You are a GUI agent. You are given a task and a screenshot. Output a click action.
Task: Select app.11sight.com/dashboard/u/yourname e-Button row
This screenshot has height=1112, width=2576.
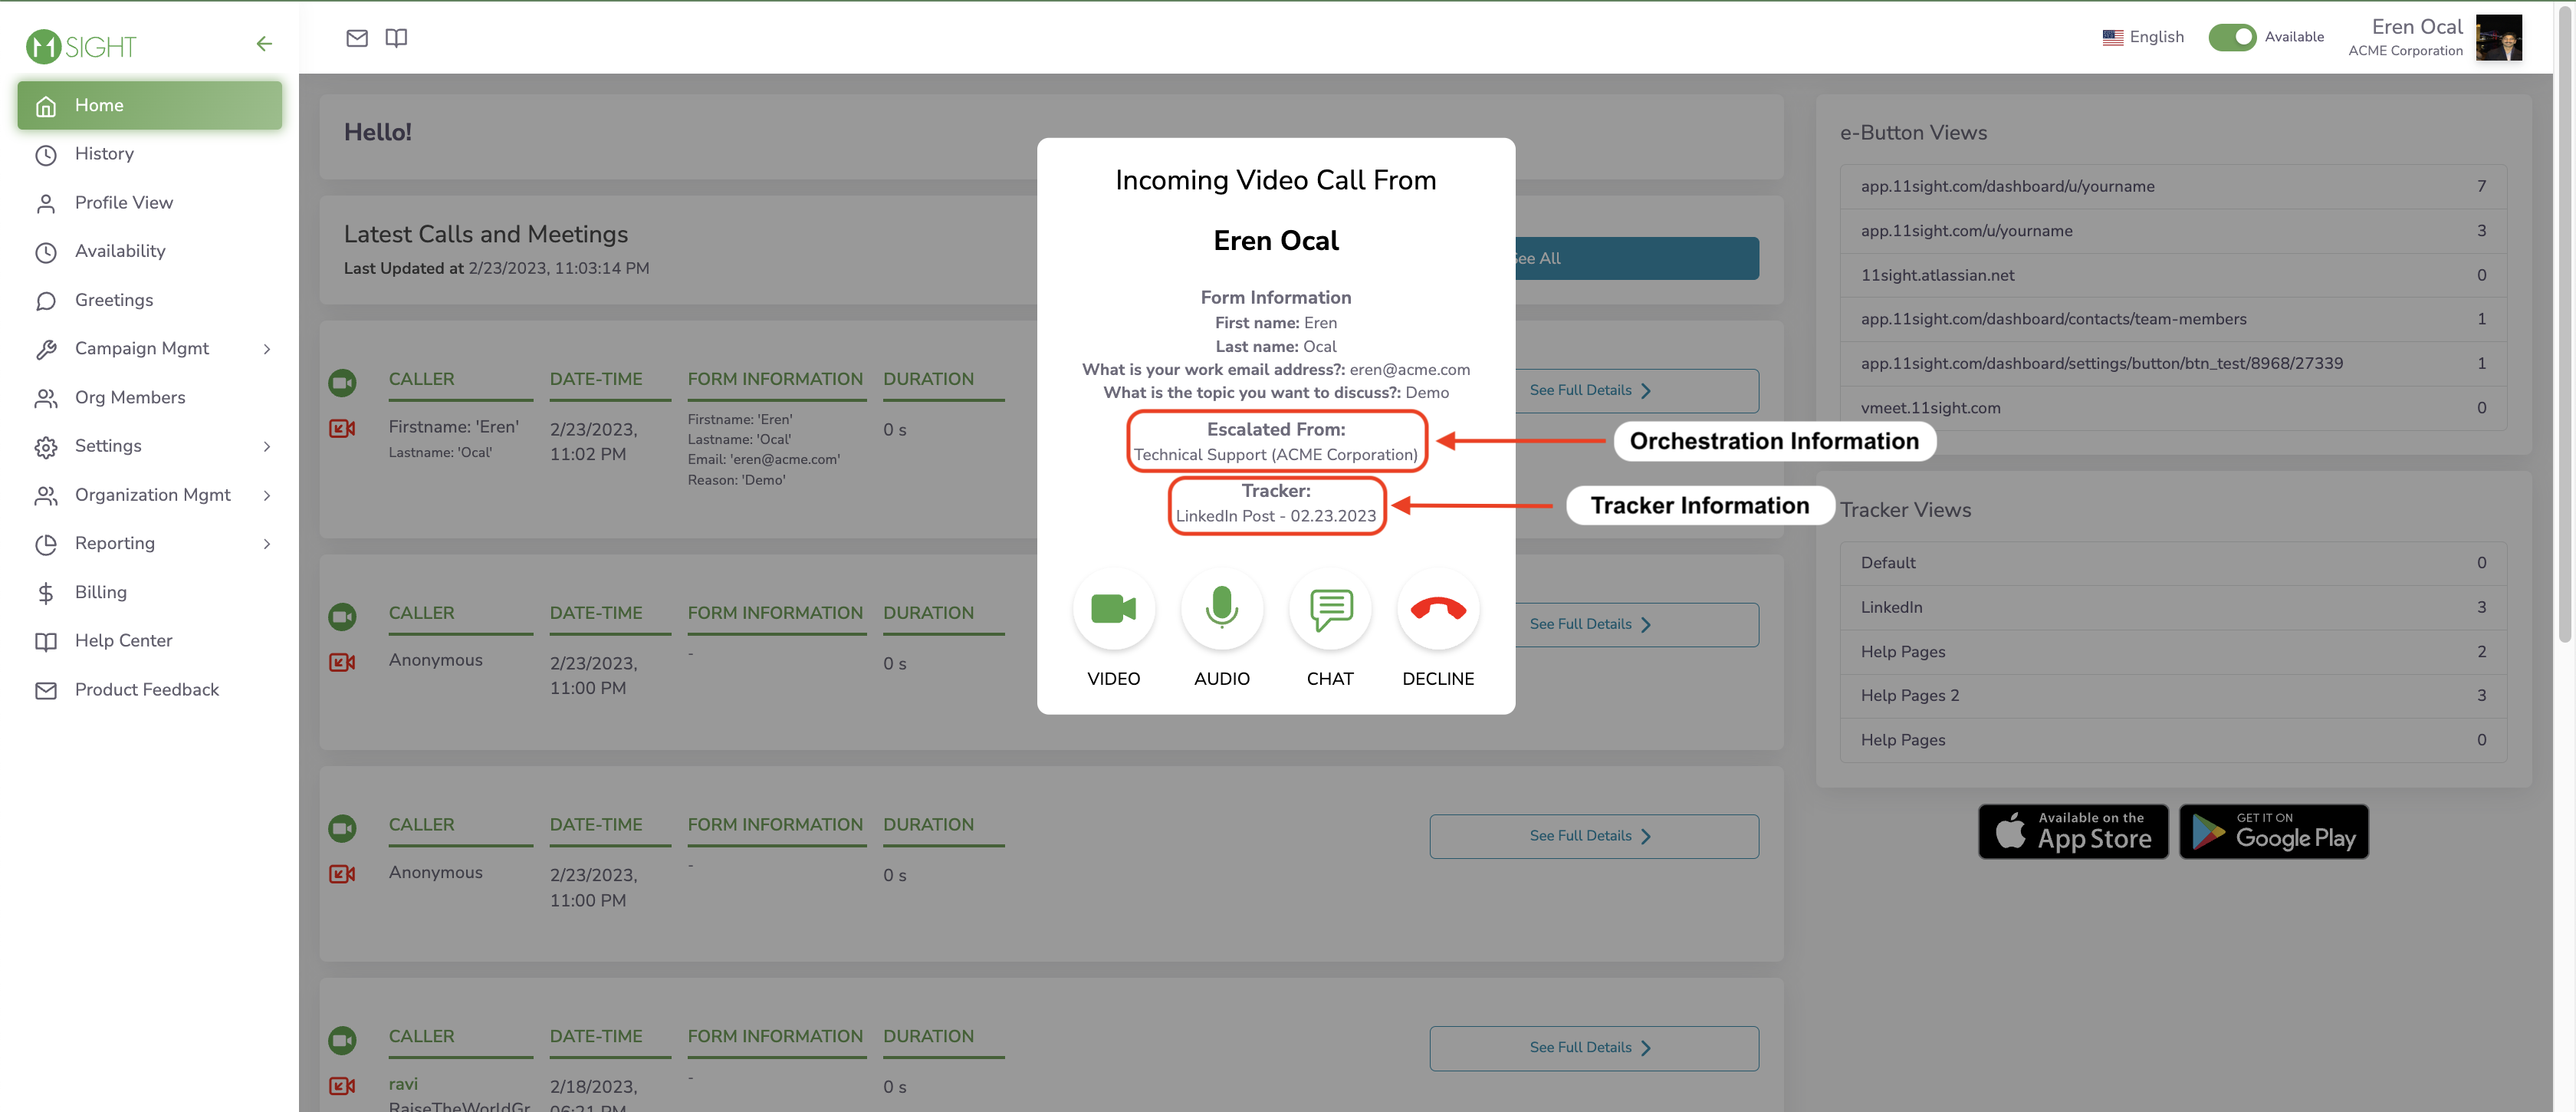(x=2172, y=187)
